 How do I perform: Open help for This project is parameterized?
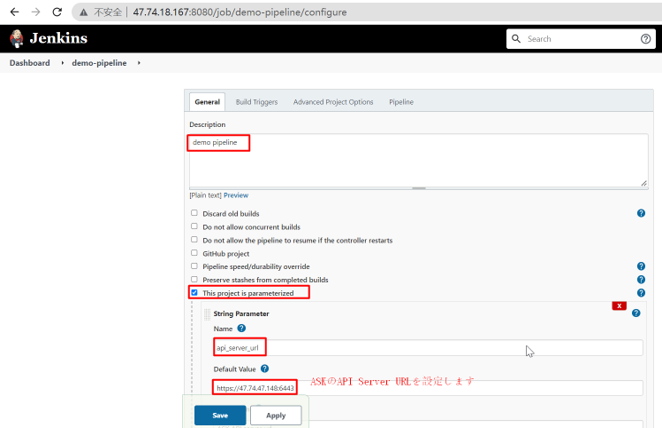point(641,293)
